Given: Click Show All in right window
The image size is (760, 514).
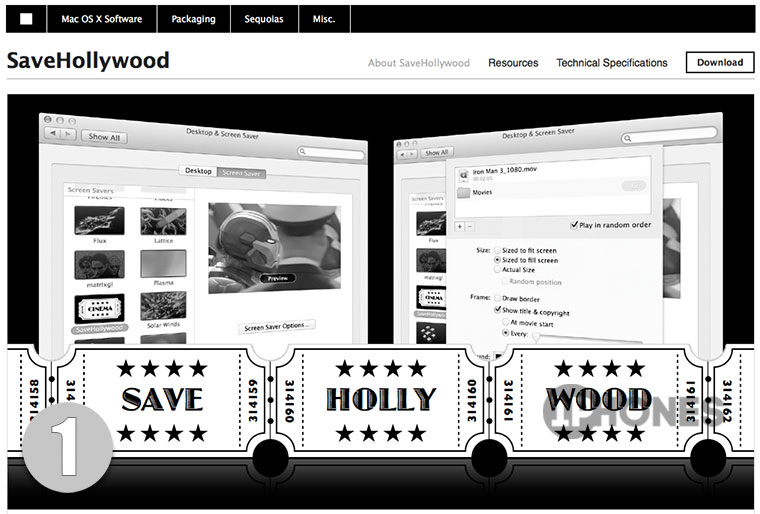Looking at the screenshot, I should (x=436, y=152).
